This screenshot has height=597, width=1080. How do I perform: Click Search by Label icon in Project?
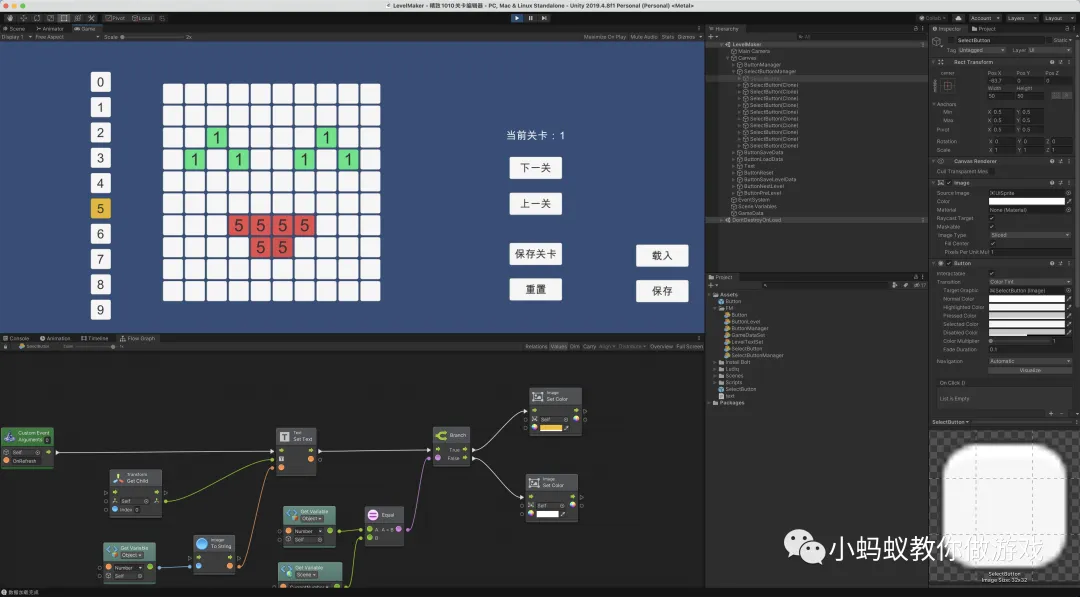pyautogui.click(x=904, y=284)
